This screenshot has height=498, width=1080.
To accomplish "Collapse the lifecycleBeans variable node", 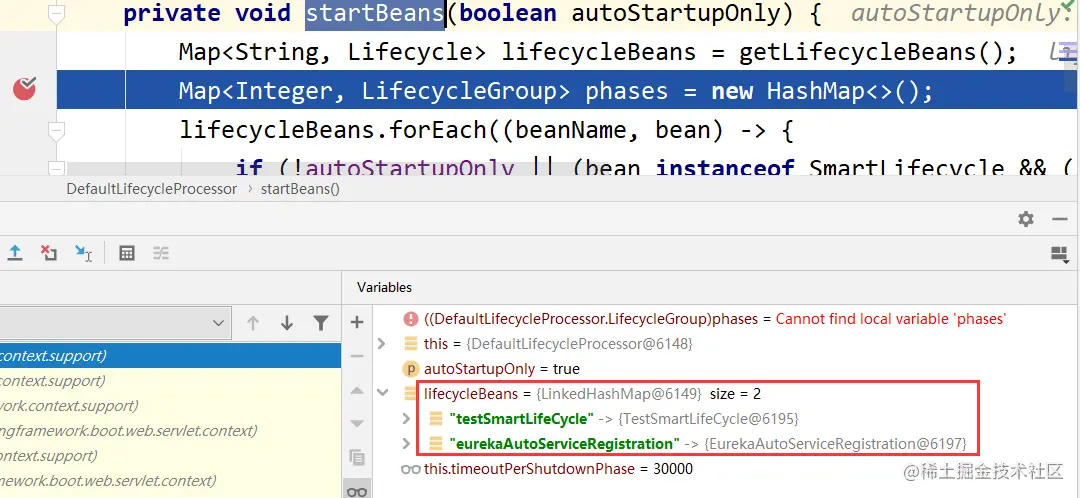I will (x=382, y=393).
